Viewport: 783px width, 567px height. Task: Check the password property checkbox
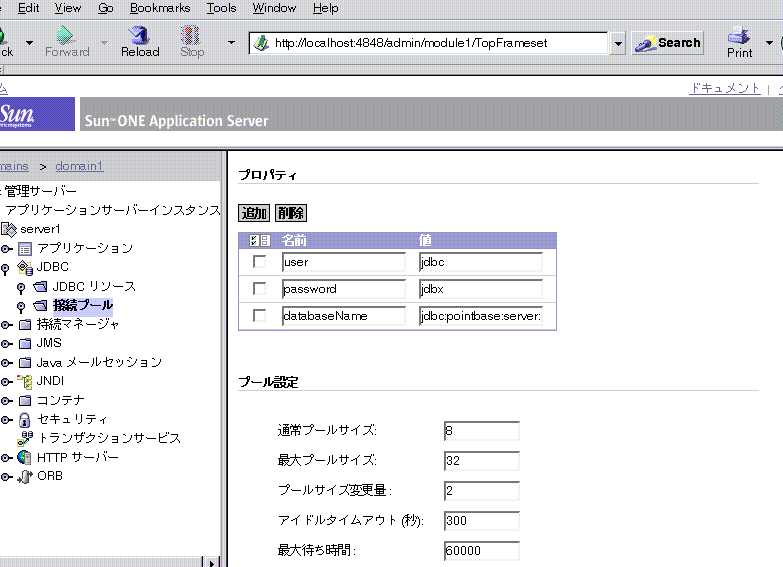click(x=260, y=289)
